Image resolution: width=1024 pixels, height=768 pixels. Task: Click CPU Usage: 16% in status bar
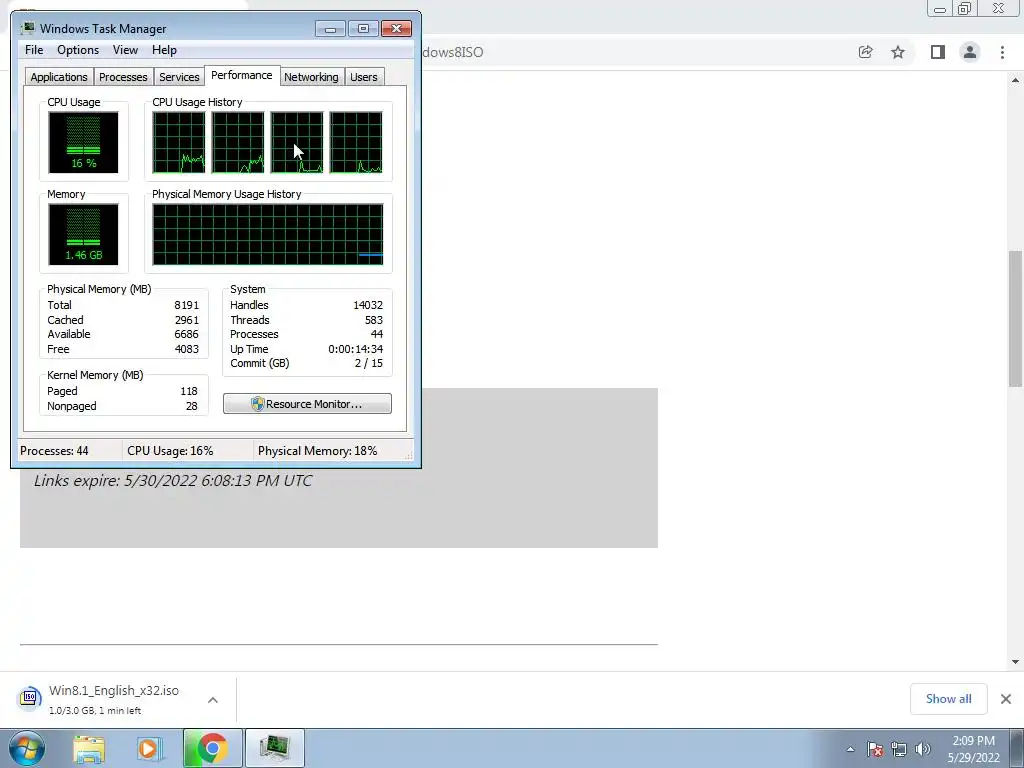(170, 451)
